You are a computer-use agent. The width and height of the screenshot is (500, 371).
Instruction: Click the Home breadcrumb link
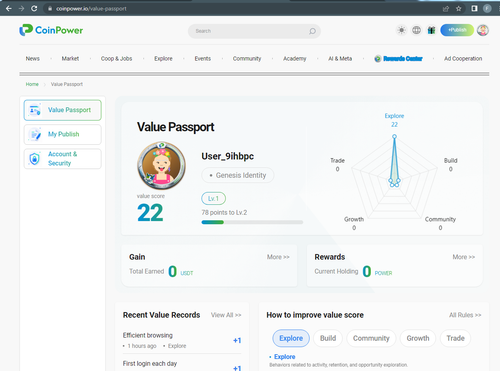pyautogui.click(x=32, y=84)
